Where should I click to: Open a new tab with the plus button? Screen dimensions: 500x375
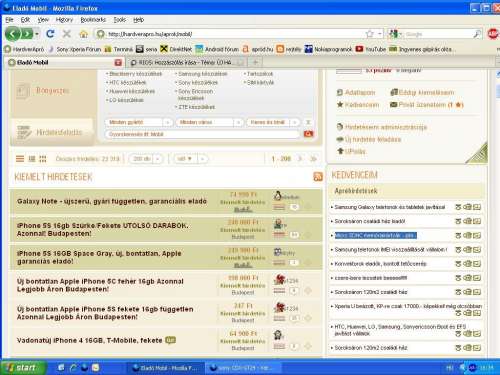255,62
